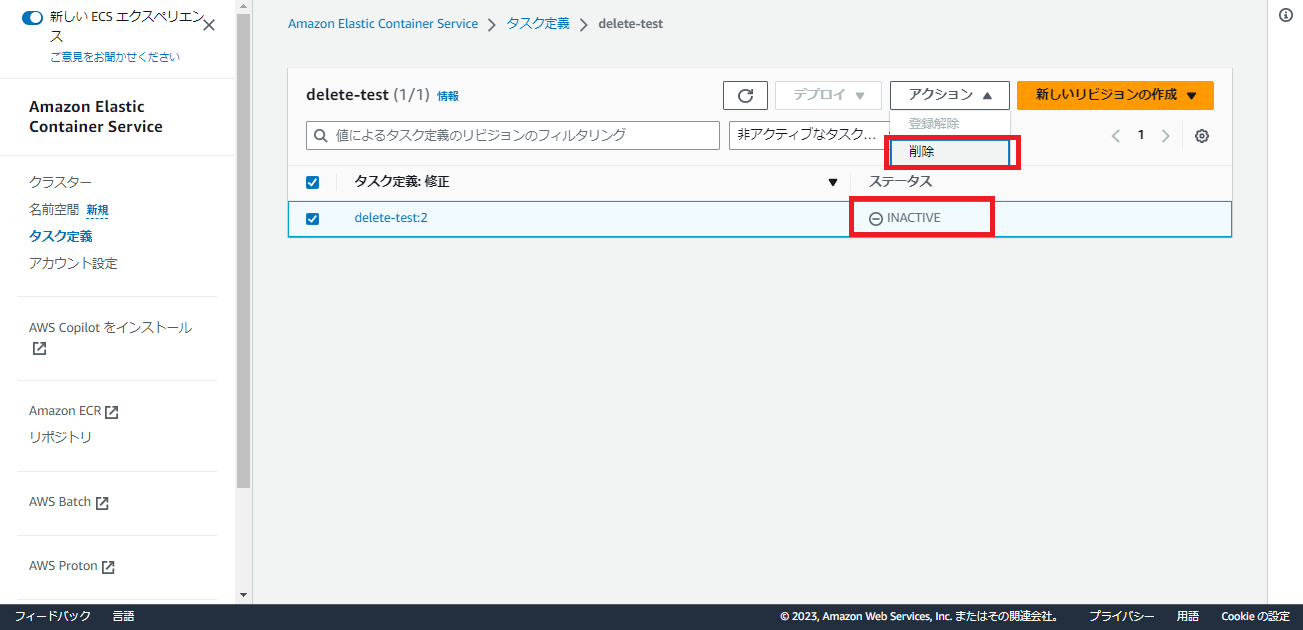
Task: Click the info icon in top-right corner
Action: click(x=1287, y=14)
